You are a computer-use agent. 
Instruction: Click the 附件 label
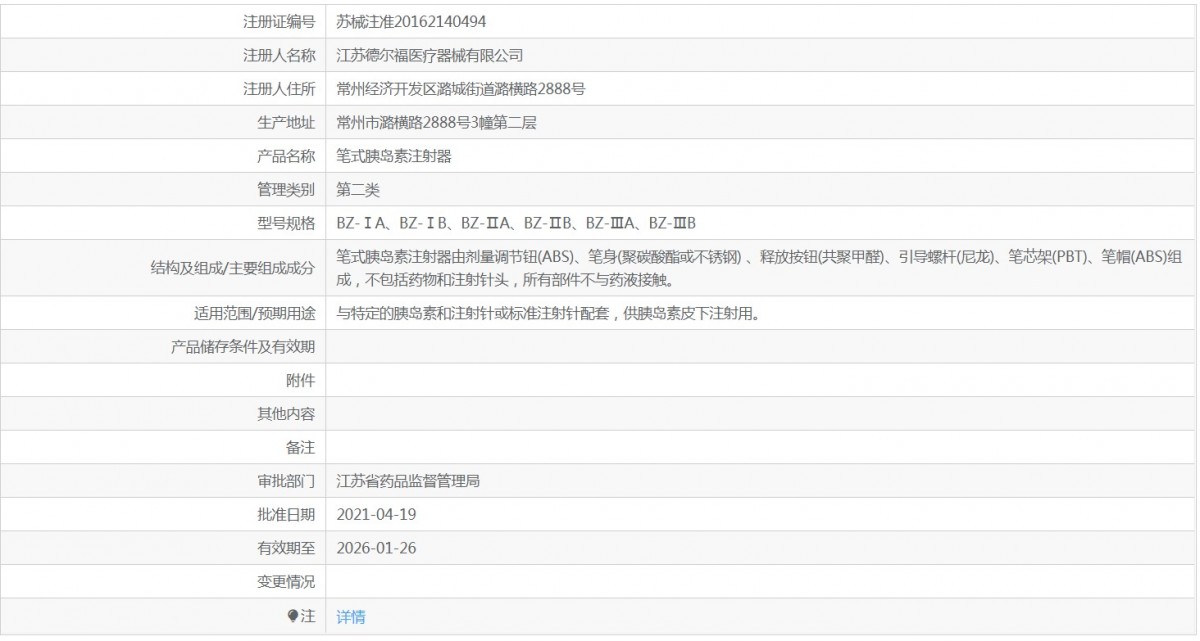pyautogui.click(x=300, y=380)
